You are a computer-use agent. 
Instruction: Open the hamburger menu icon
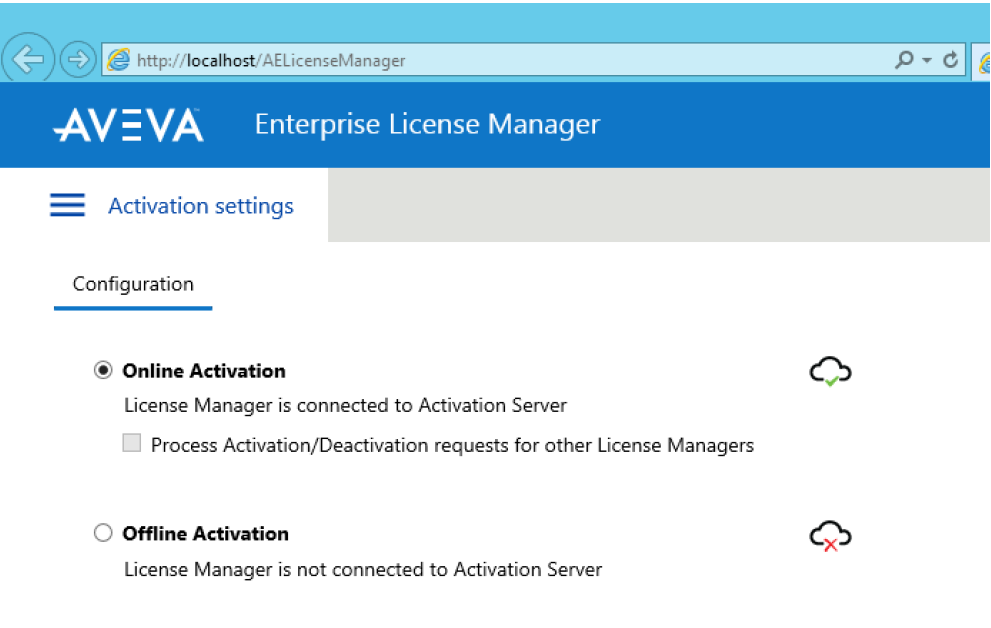(x=67, y=205)
